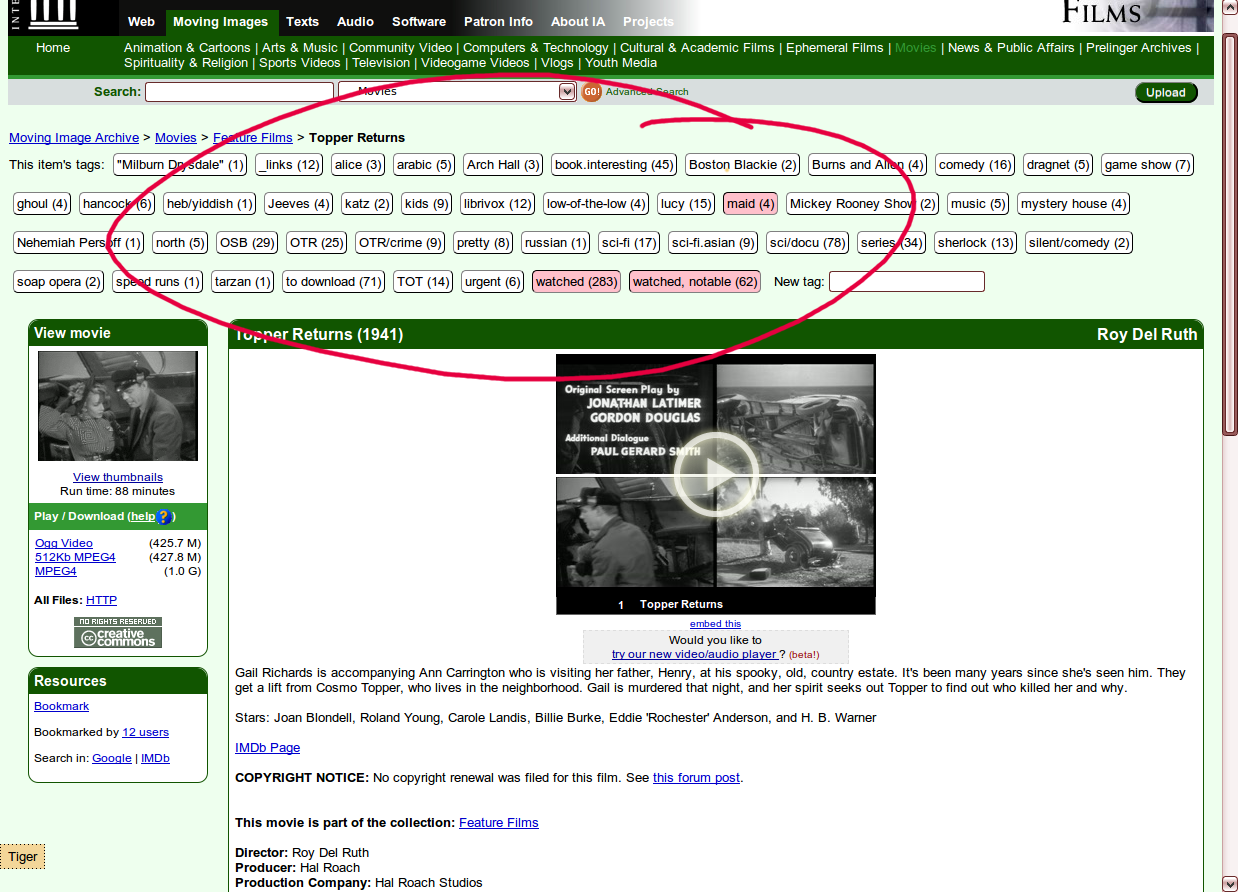Open the Projects tab
The height and width of the screenshot is (892, 1238).
648,21
